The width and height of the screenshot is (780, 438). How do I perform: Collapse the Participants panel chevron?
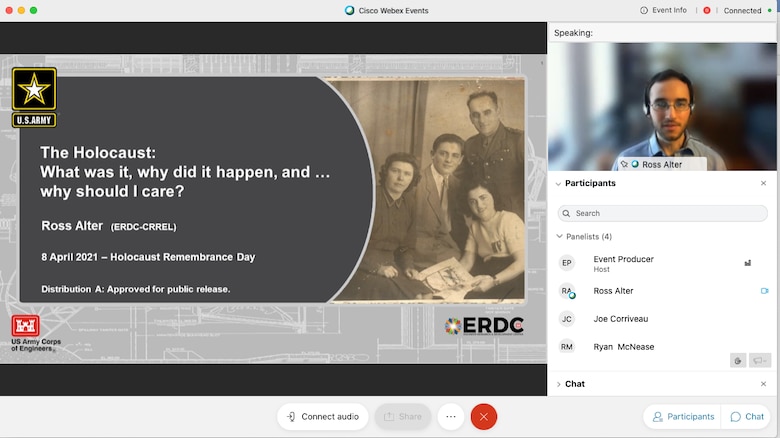(558, 184)
